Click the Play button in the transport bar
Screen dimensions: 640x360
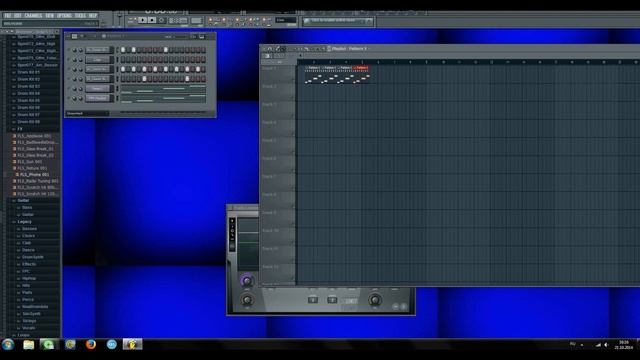[x=142, y=20]
